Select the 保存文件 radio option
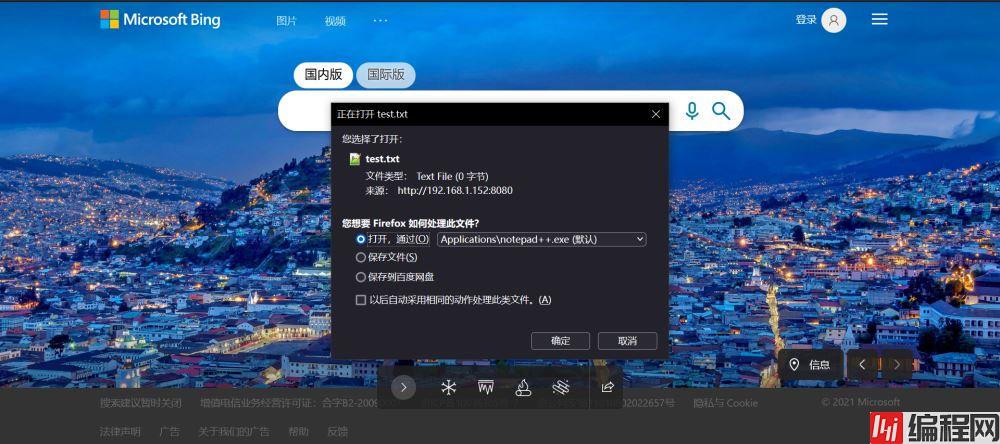Viewport: 1000px width, 444px height. pyautogui.click(x=361, y=258)
